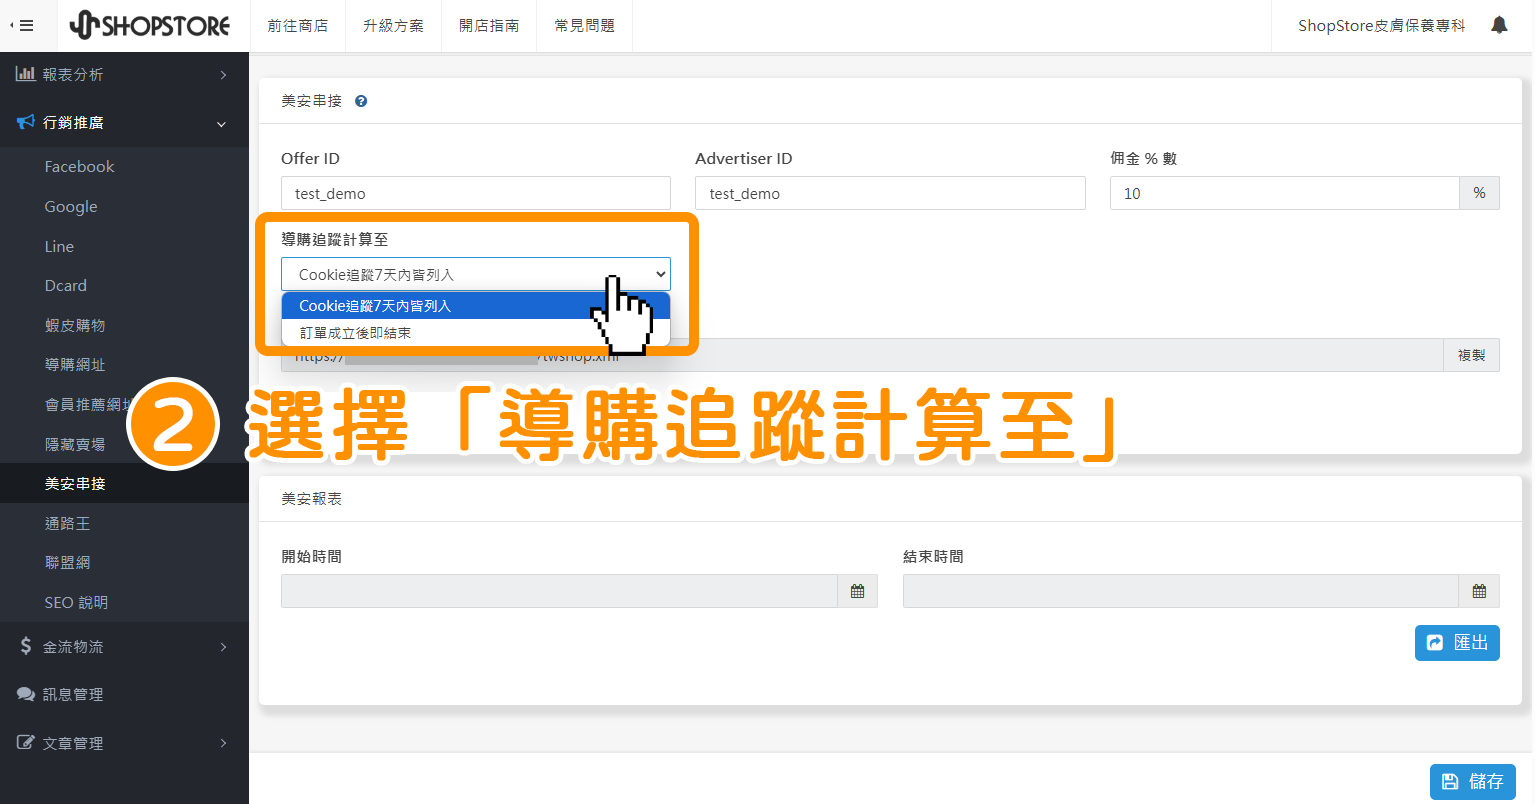The width and height of the screenshot is (1535, 804).
Task: Click the 匯出 export button
Action: [x=1457, y=643]
